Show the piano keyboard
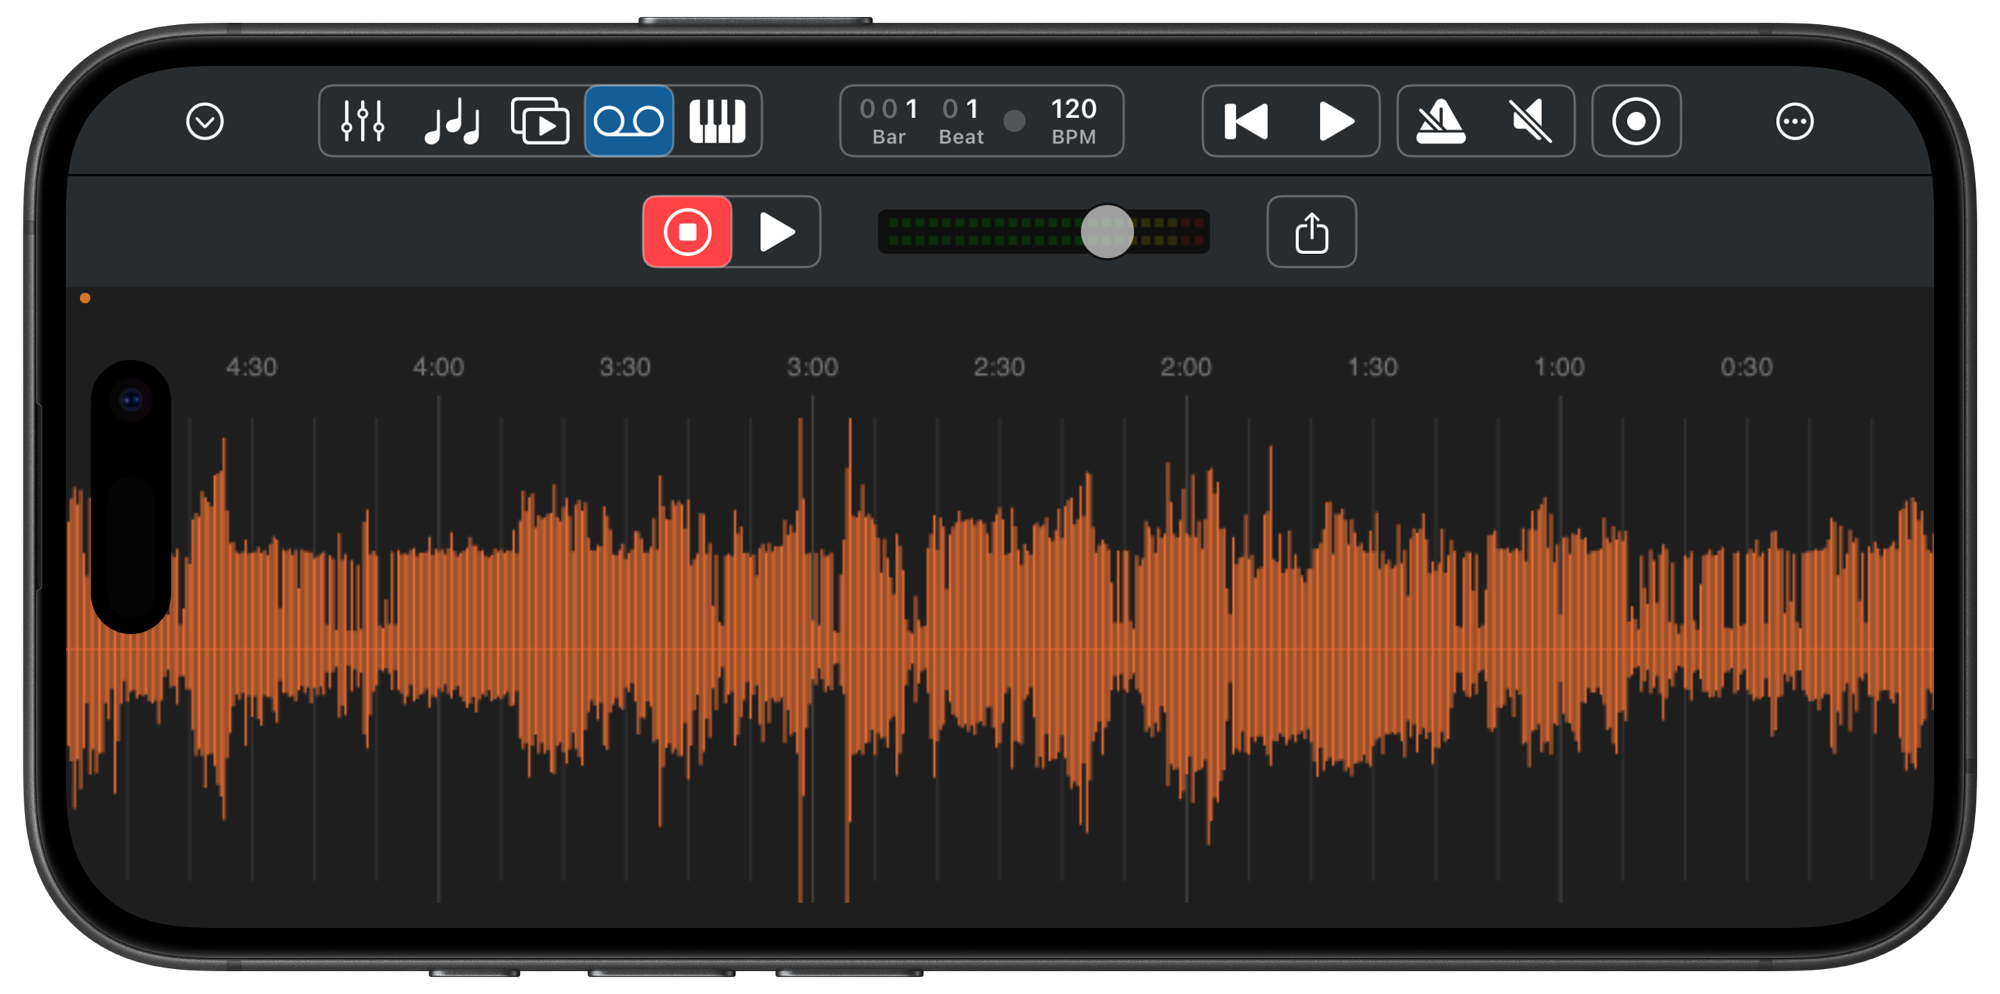Screen dimensions: 2000x994 coord(717,122)
